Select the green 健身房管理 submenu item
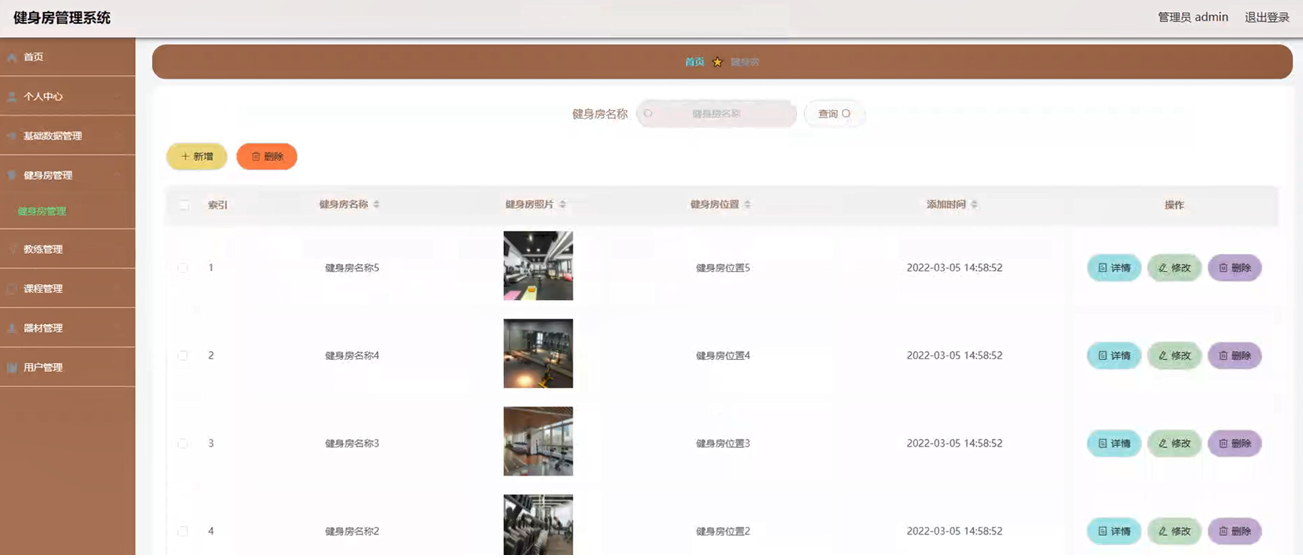Image resolution: width=1303 pixels, height=558 pixels. 42,212
